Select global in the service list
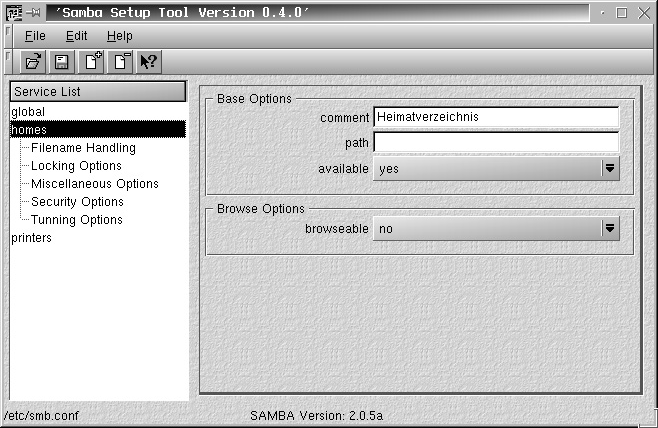This screenshot has height=428, width=658. pyautogui.click(x=28, y=112)
